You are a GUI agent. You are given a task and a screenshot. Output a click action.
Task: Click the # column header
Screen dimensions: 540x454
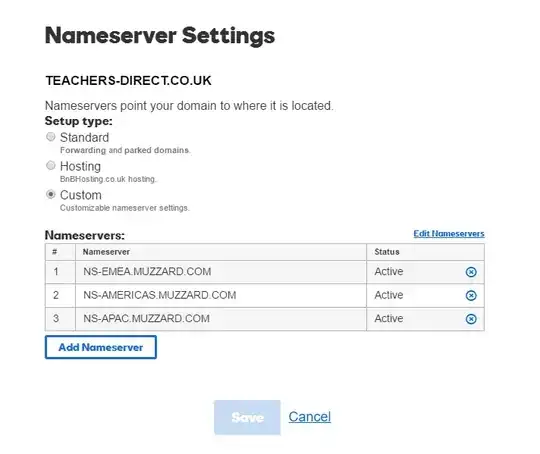click(x=60, y=252)
